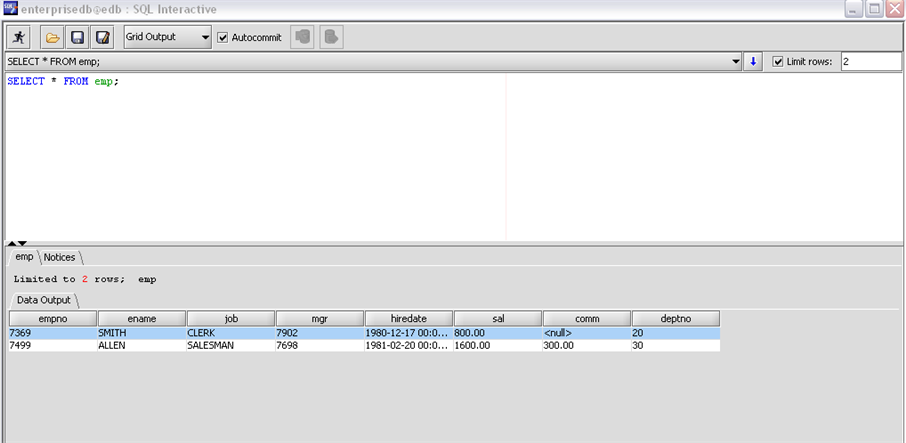
Task: Open the Grid Output dropdown
Action: (x=168, y=37)
